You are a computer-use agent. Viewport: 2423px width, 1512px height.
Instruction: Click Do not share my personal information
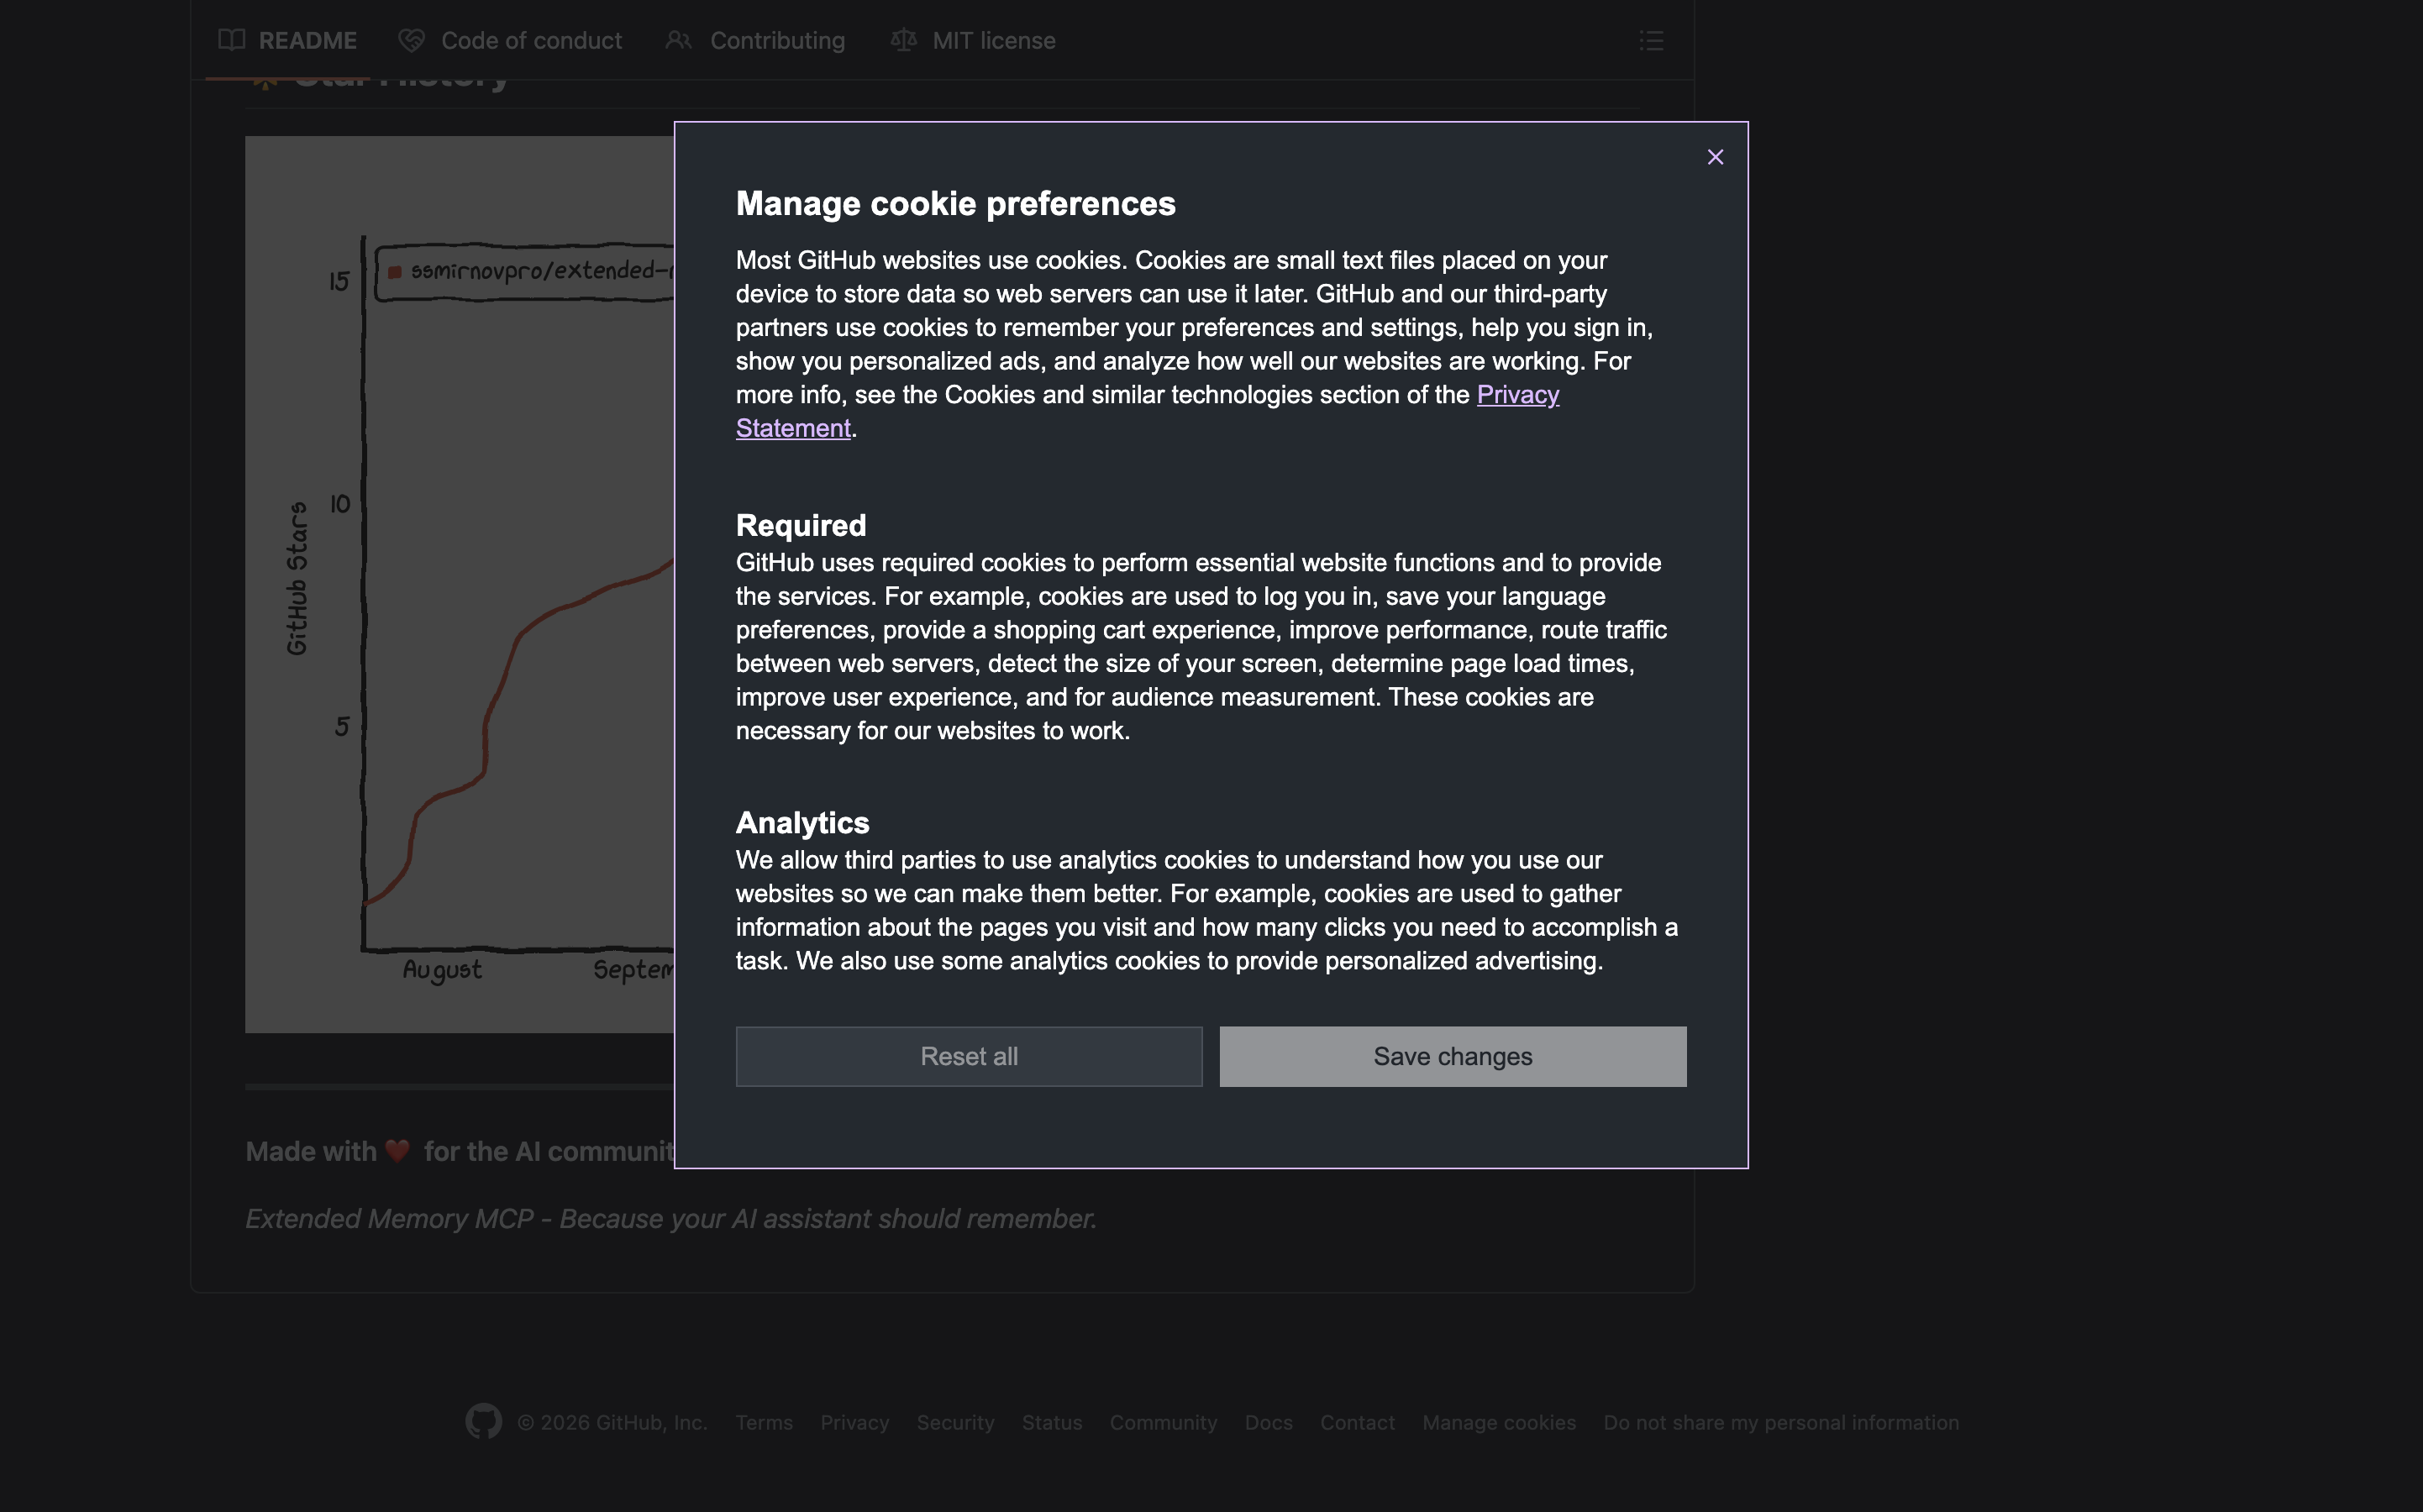1780,1422
